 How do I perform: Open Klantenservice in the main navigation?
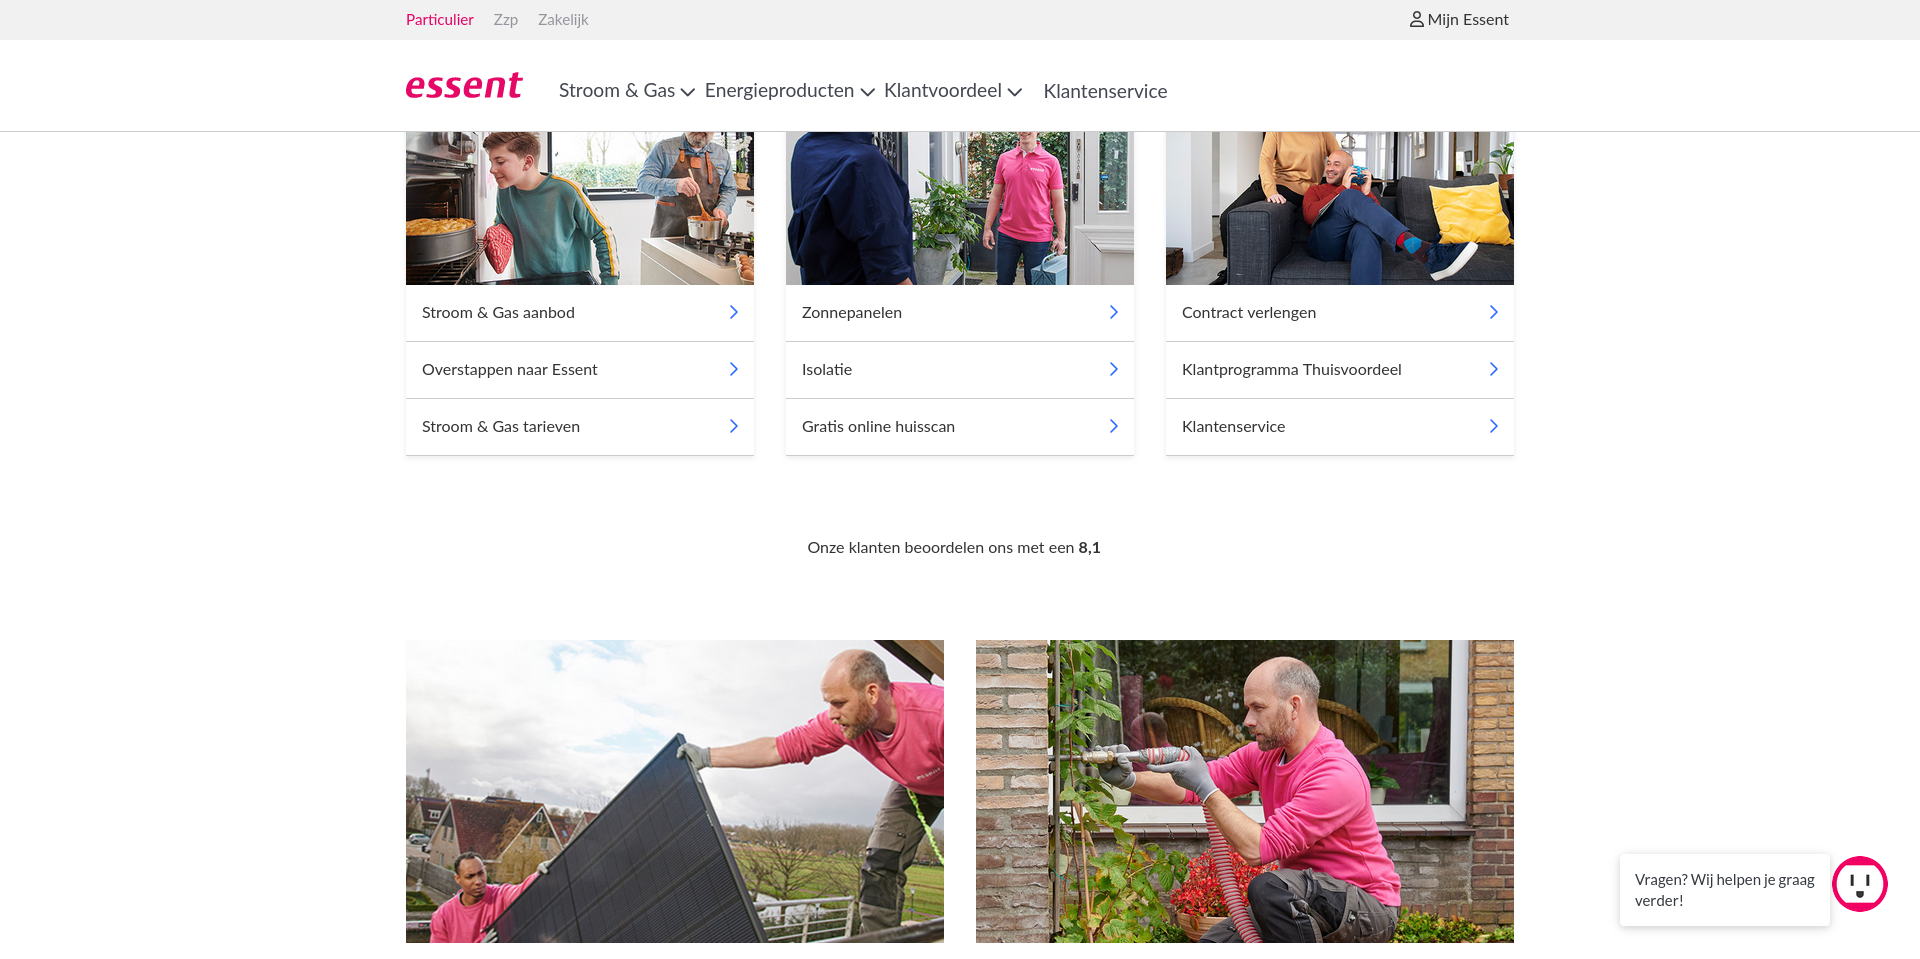(x=1105, y=91)
